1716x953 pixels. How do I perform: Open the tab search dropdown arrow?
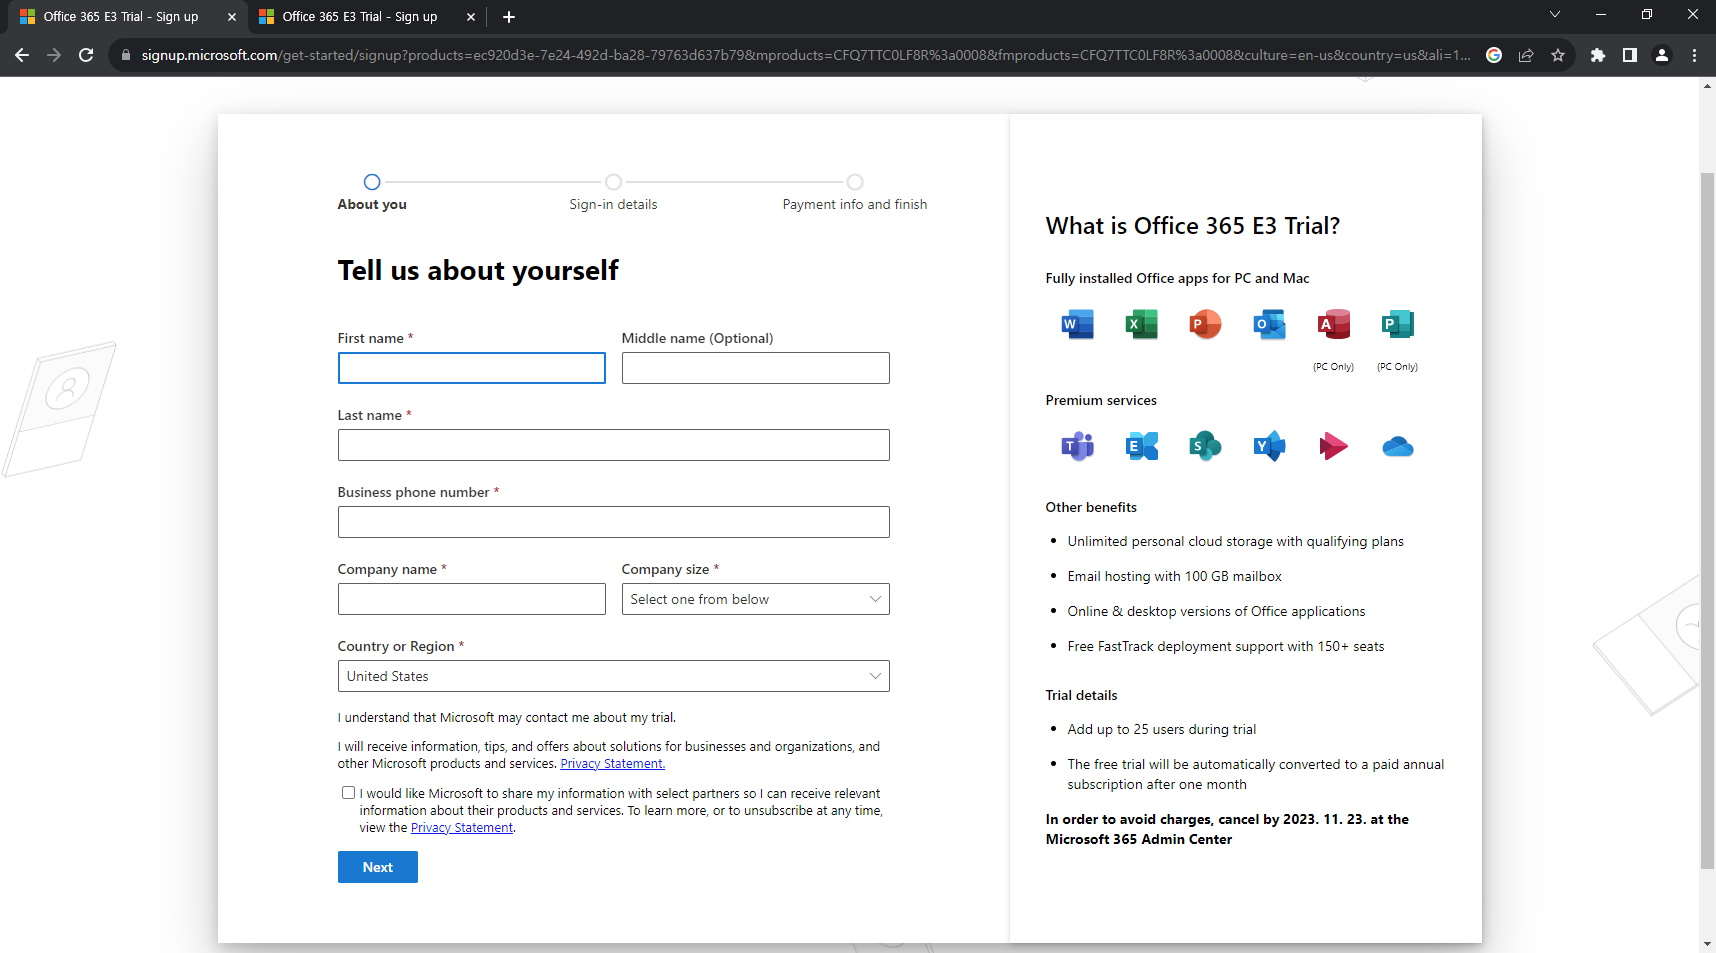(x=1554, y=14)
